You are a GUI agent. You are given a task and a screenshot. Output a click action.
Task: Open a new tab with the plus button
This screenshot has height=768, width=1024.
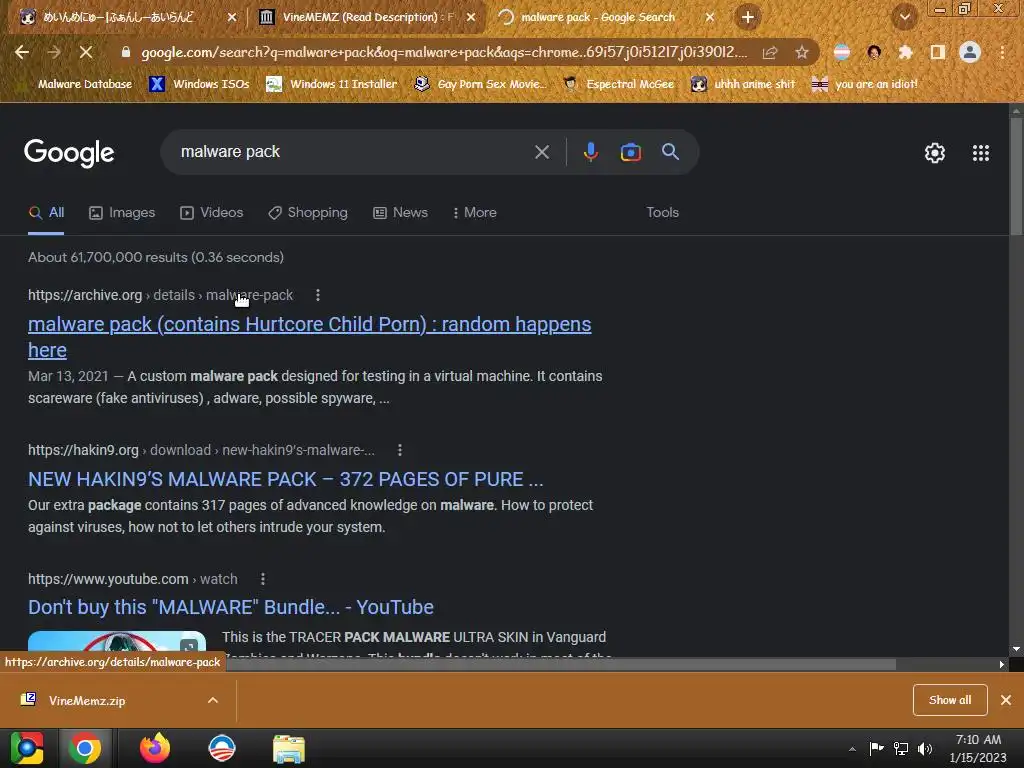pyautogui.click(x=748, y=17)
